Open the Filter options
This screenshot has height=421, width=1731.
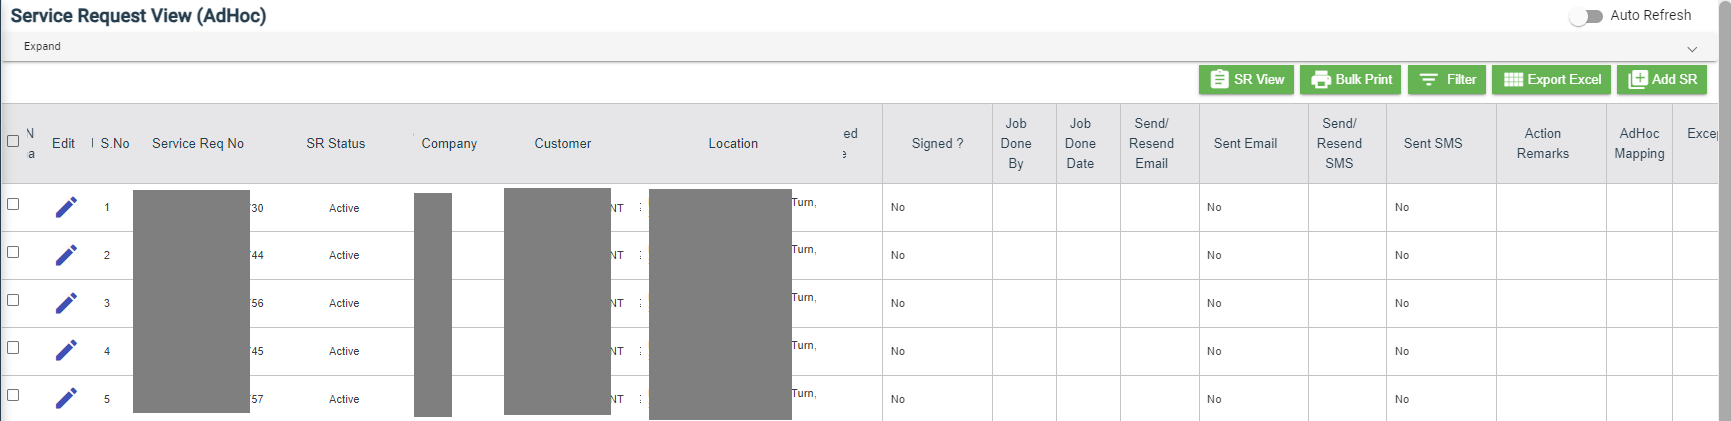(1446, 80)
